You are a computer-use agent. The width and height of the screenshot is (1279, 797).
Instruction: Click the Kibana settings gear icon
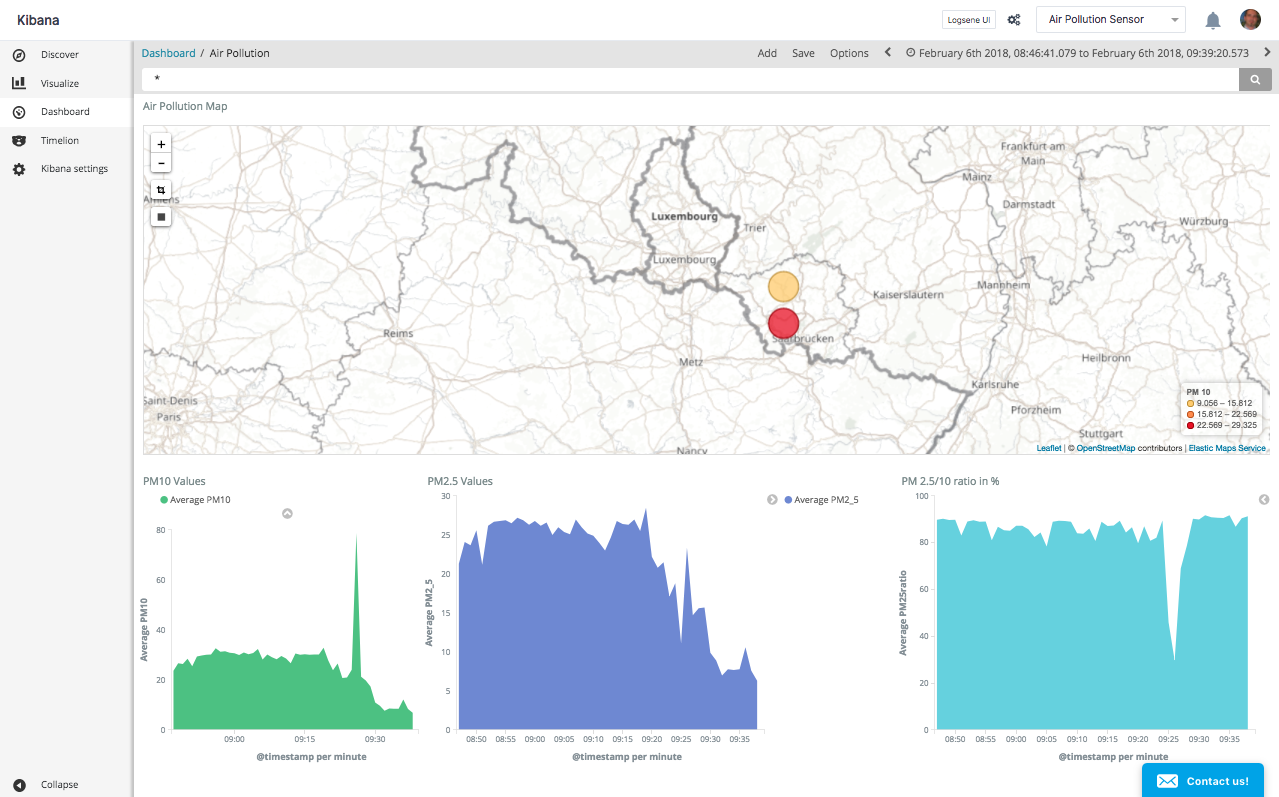[19, 170]
